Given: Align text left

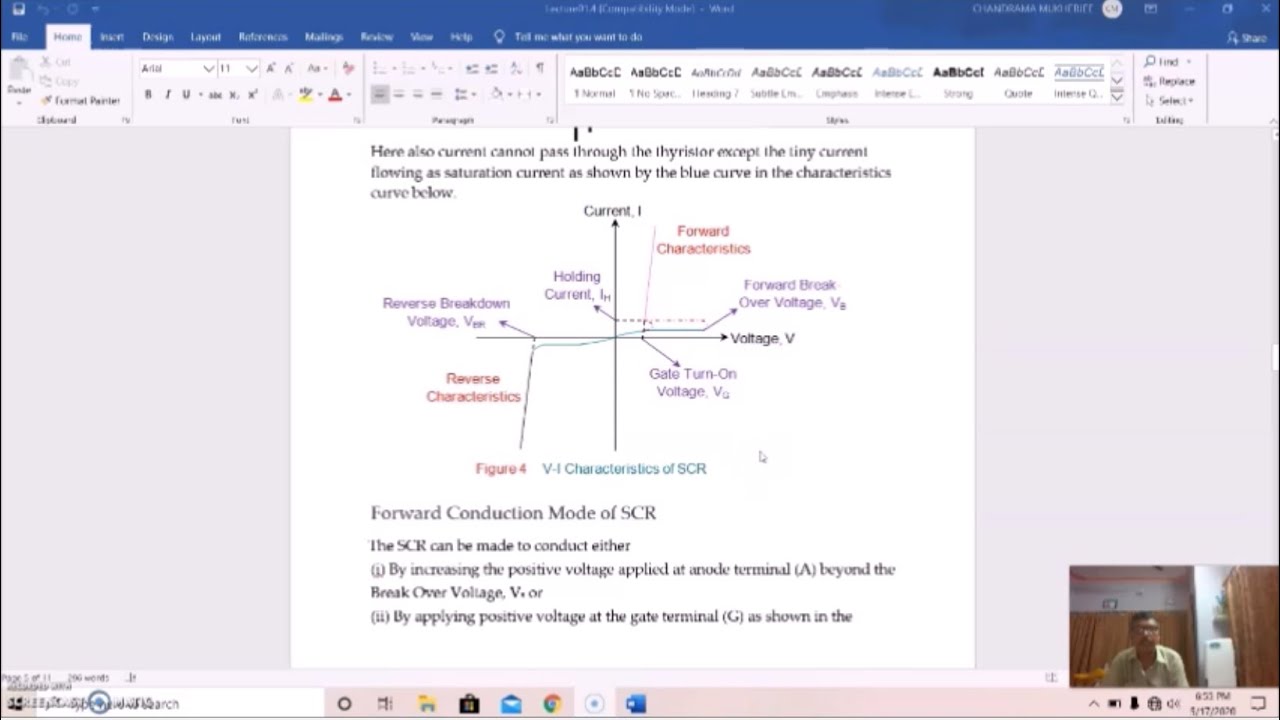Looking at the screenshot, I should pyautogui.click(x=379, y=94).
